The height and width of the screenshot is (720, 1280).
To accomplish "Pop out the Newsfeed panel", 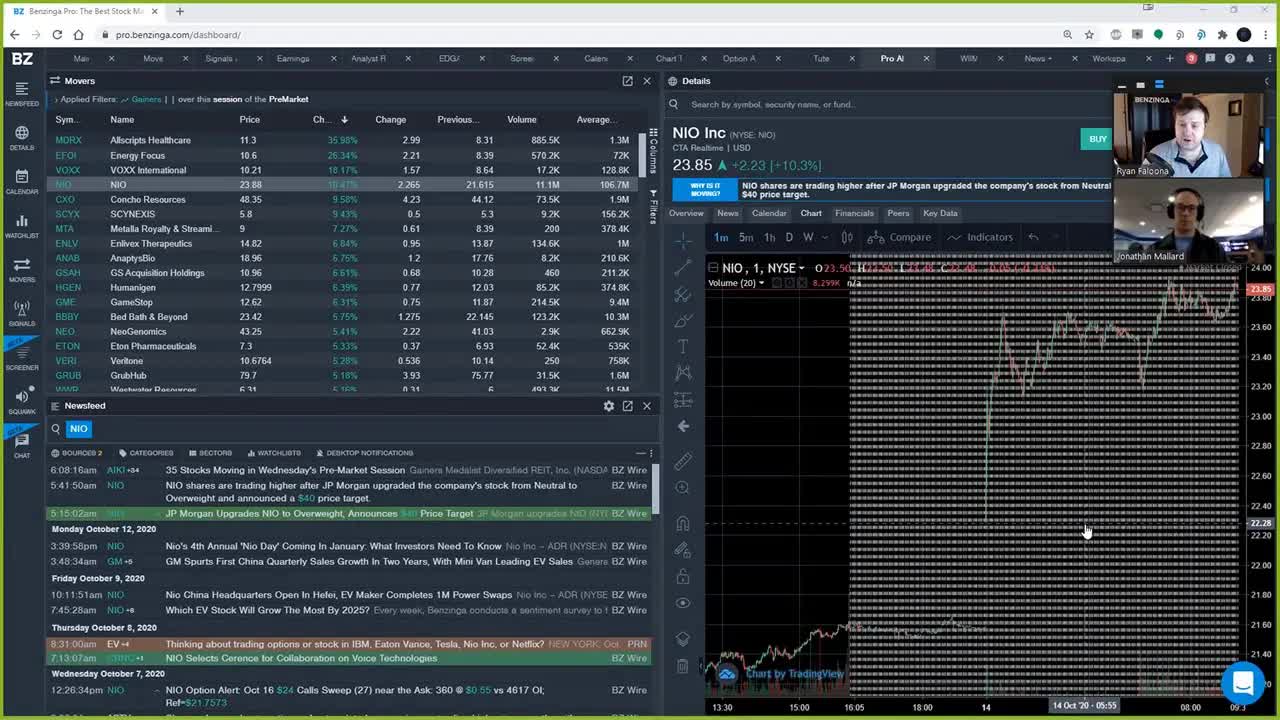I will pos(627,406).
